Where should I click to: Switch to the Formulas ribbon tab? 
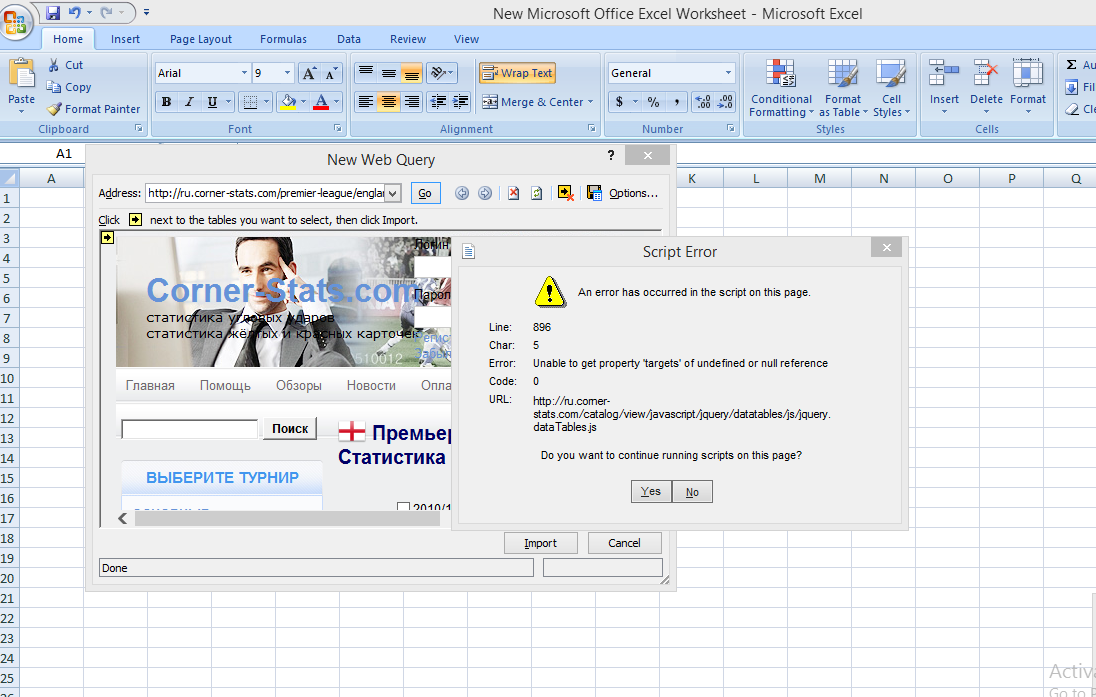tap(283, 39)
